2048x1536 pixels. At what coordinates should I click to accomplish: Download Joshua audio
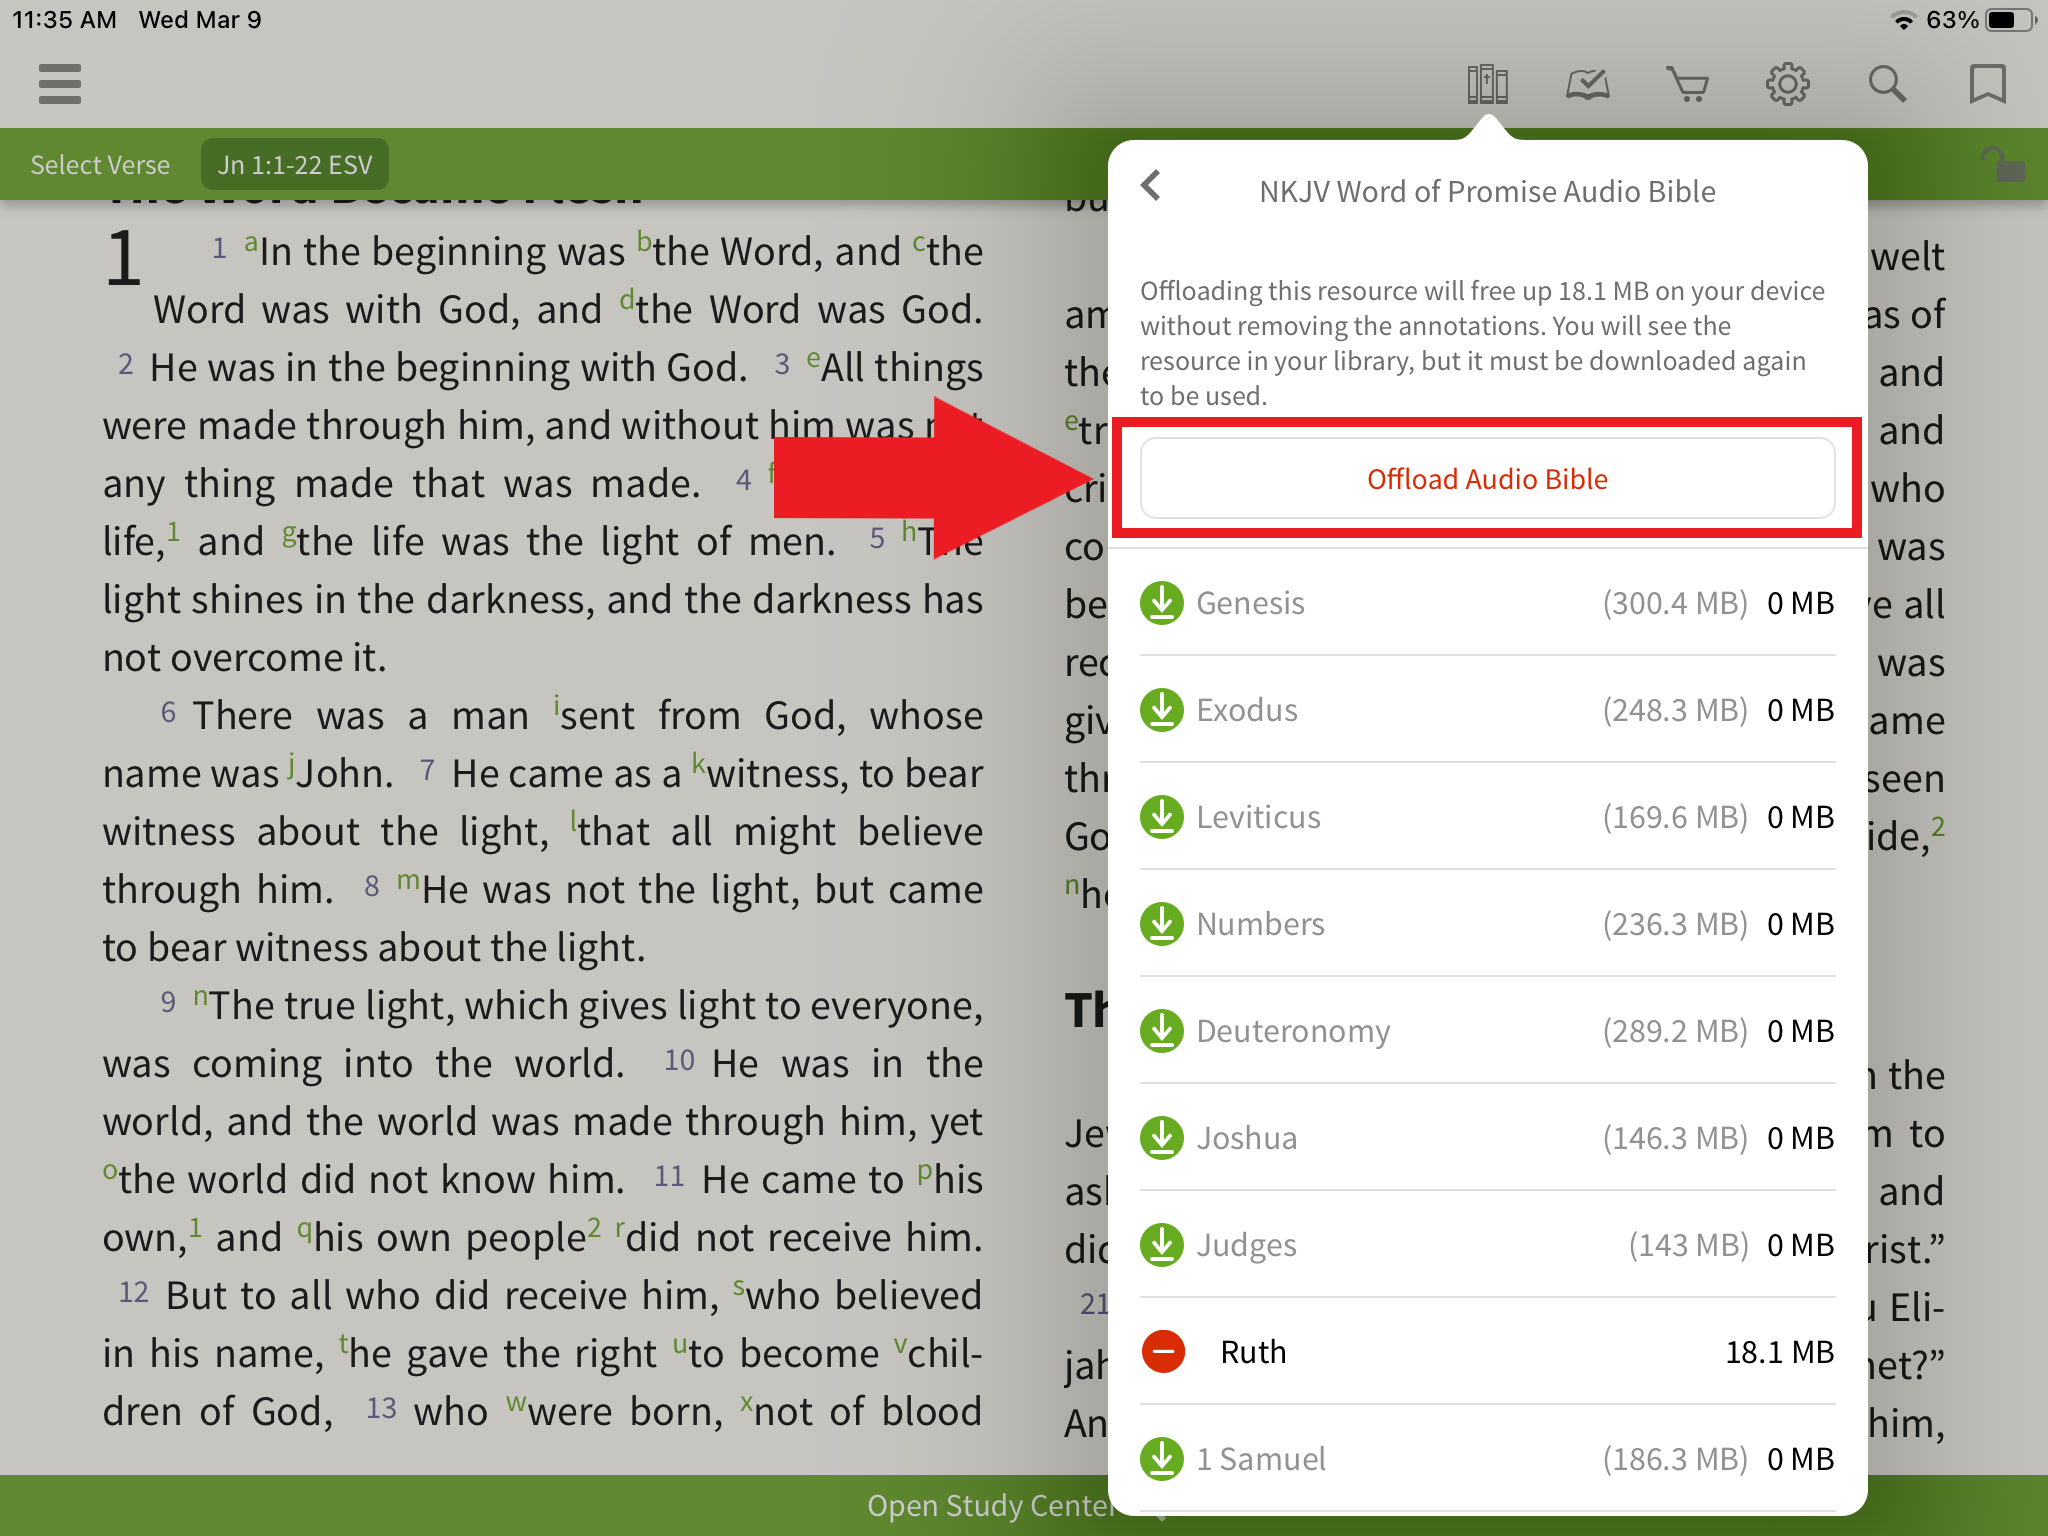tap(1162, 1138)
